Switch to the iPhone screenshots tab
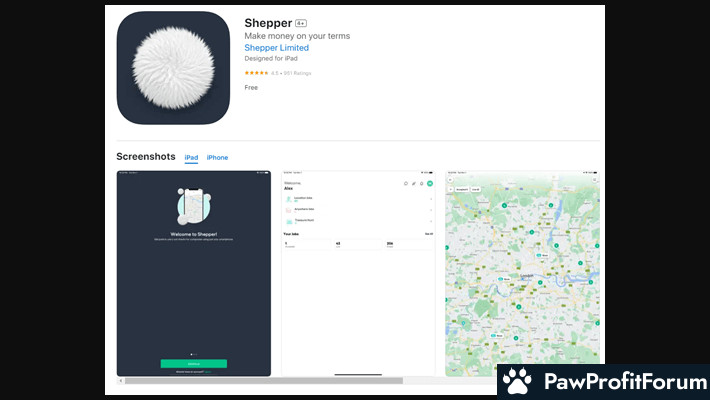710x400 pixels. (217, 158)
